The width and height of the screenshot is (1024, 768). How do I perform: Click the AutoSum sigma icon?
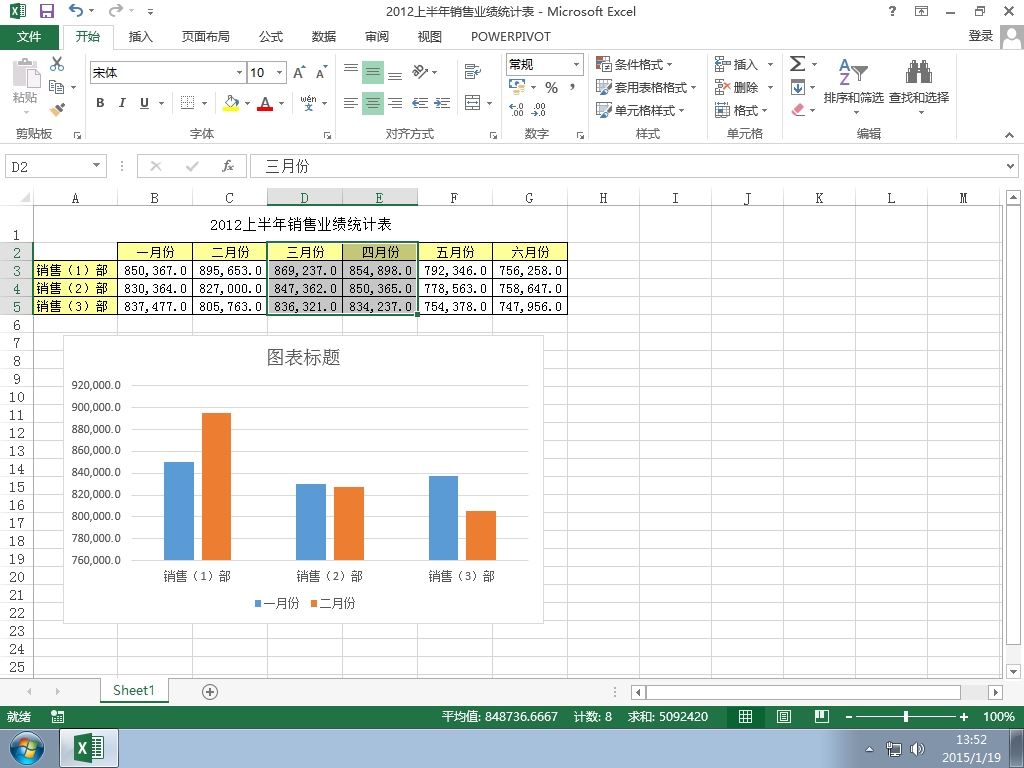[x=797, y=64]
